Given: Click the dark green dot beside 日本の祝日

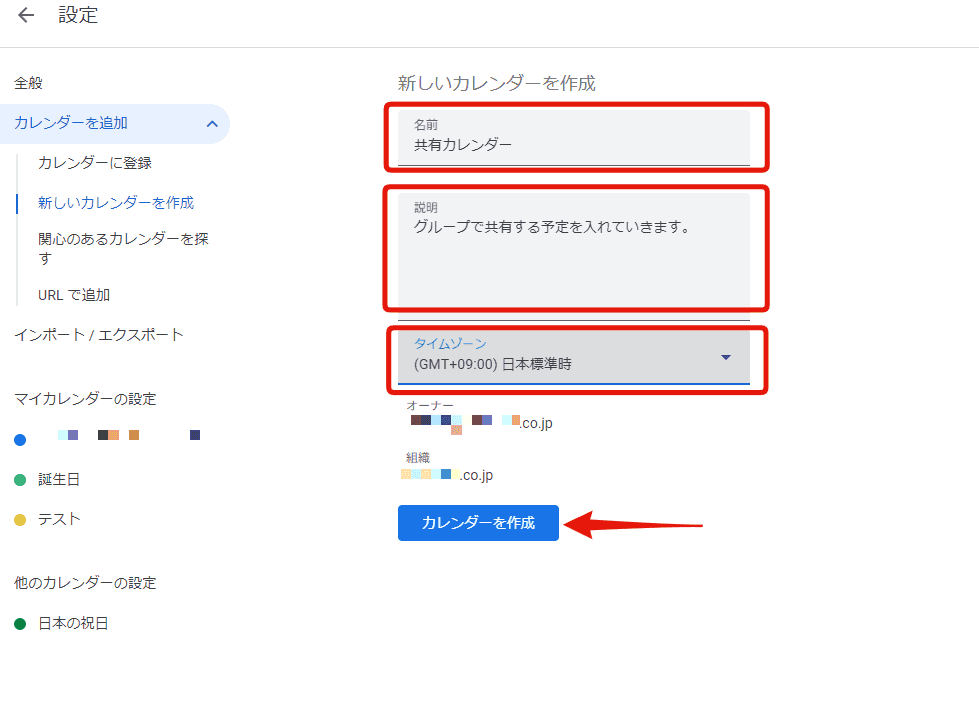Looking at the screenshot, I should pyautogui.click(x=20, y=624).
